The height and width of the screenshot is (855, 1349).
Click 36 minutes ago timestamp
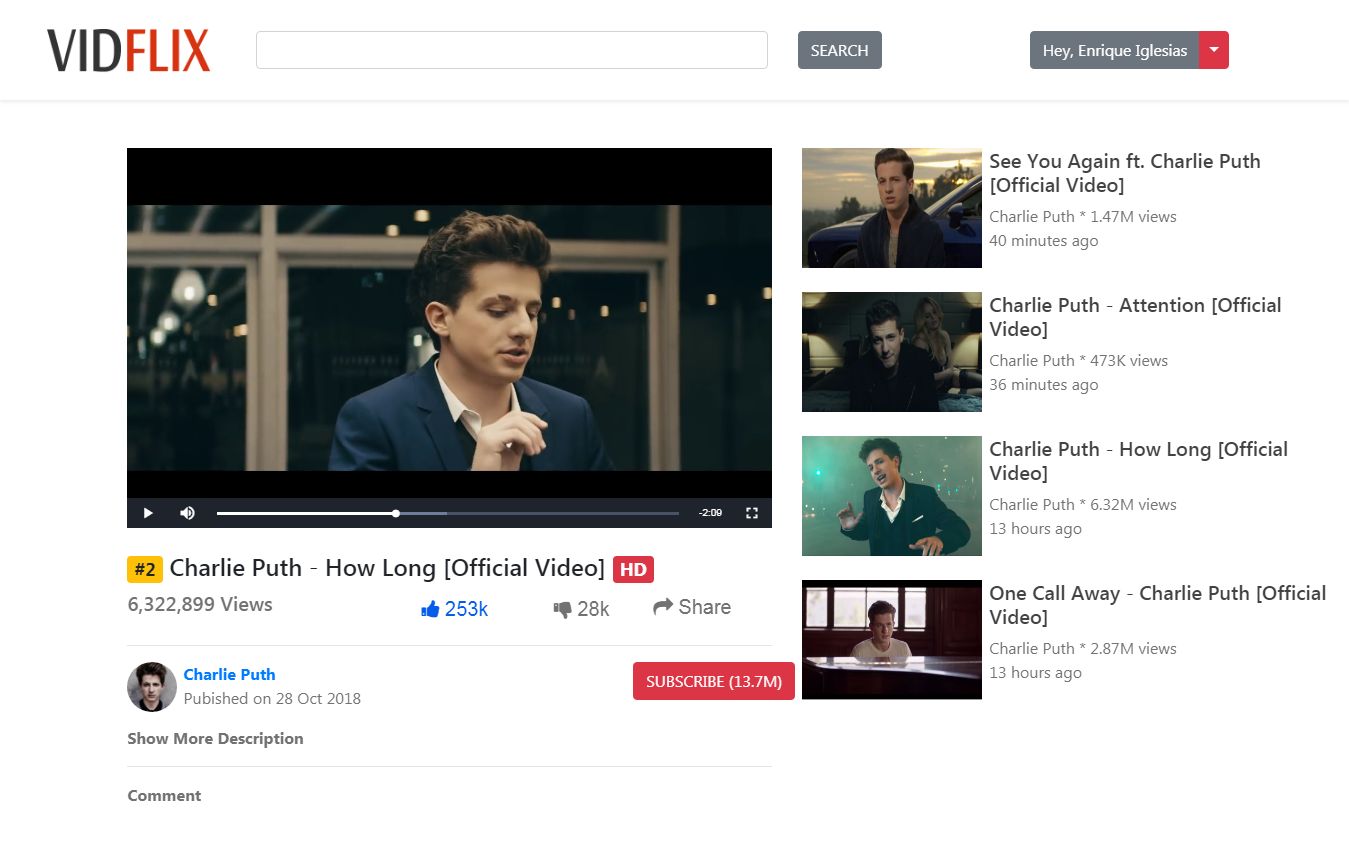click(1044, 385)
